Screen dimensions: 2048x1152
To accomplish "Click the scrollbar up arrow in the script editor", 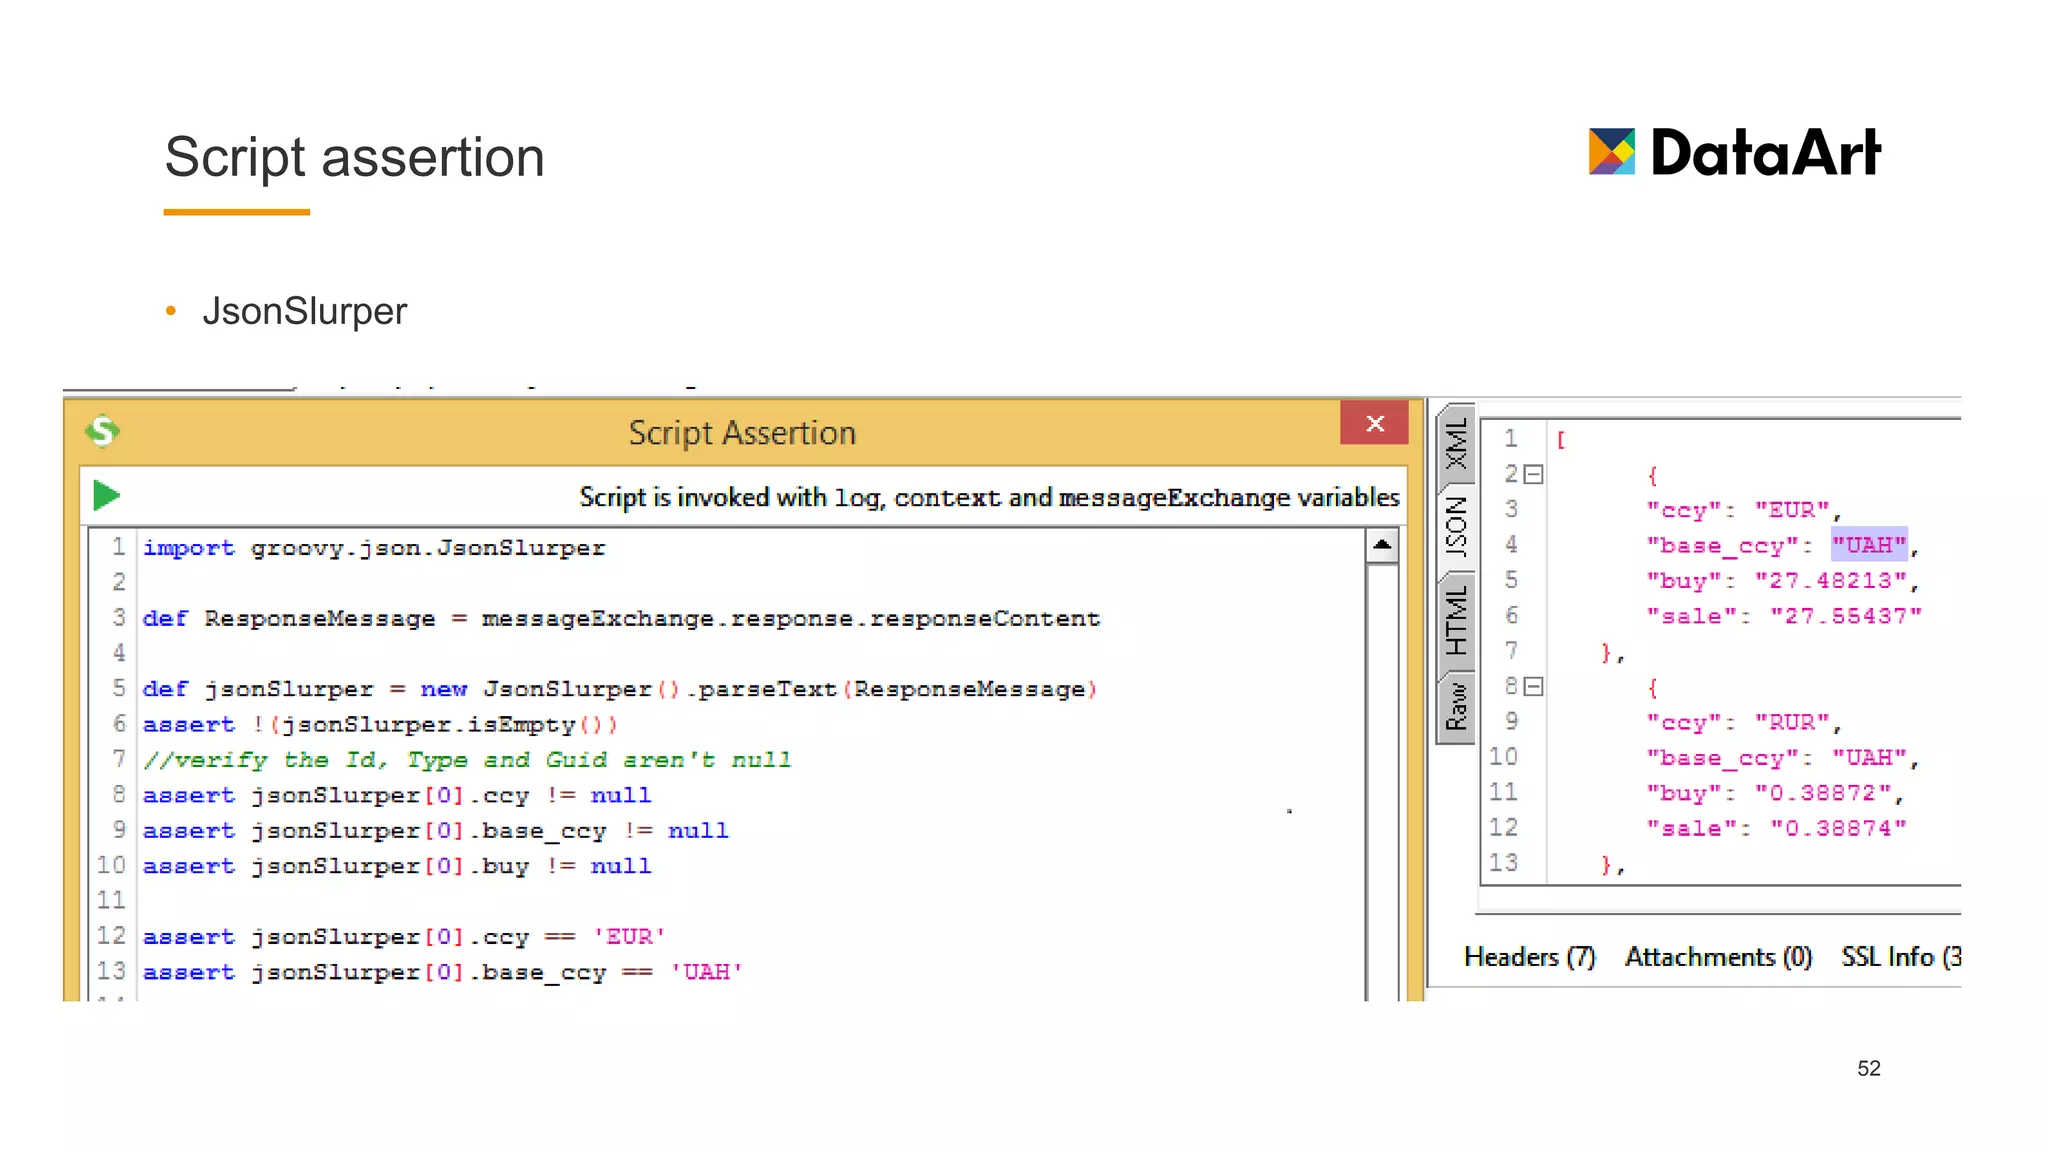I will 1382,545.
